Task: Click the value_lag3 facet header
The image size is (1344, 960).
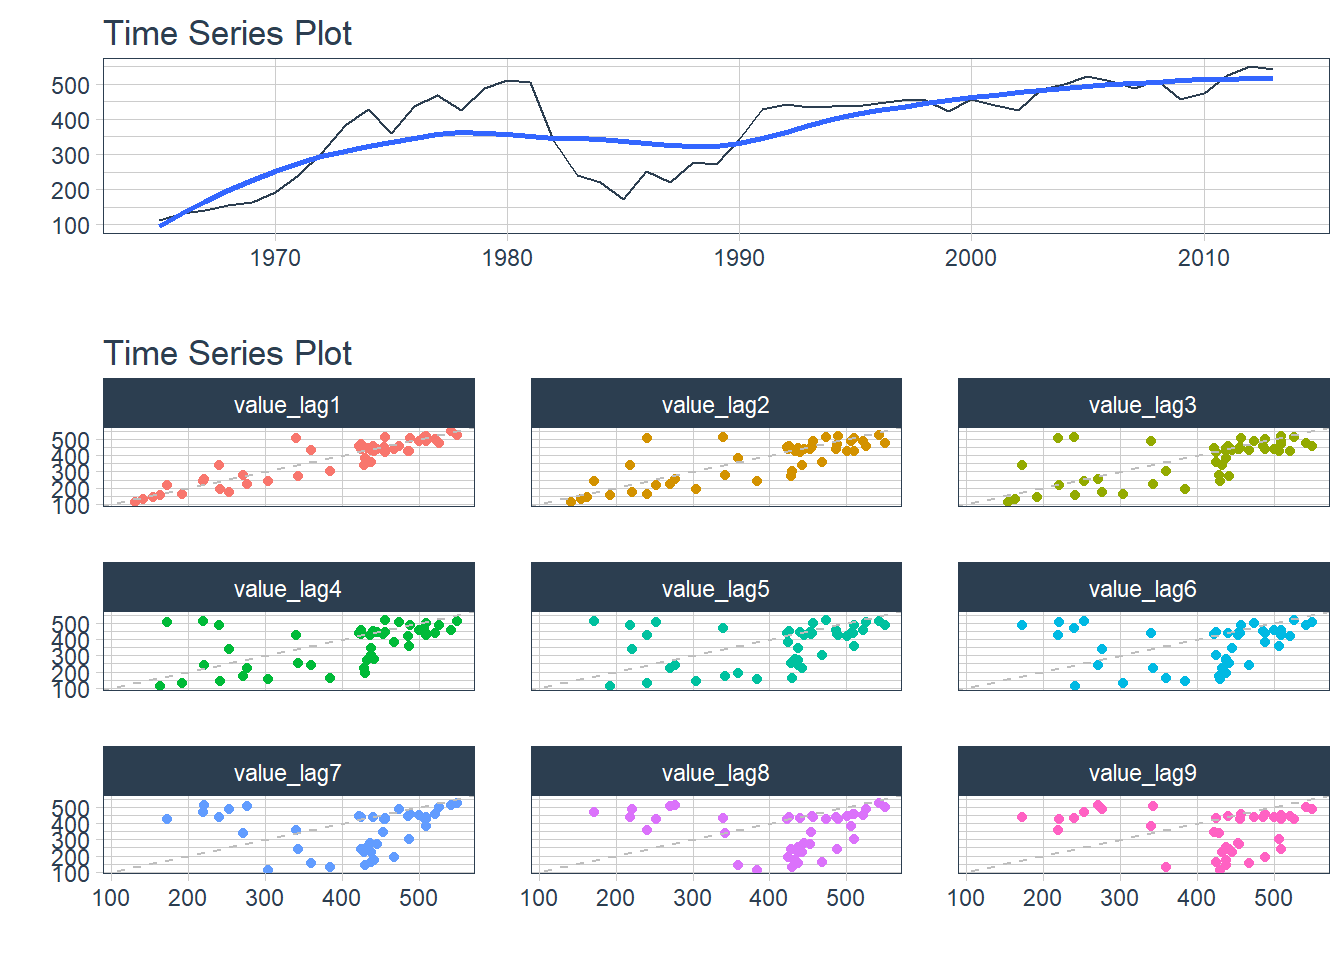Action: 1143,404
